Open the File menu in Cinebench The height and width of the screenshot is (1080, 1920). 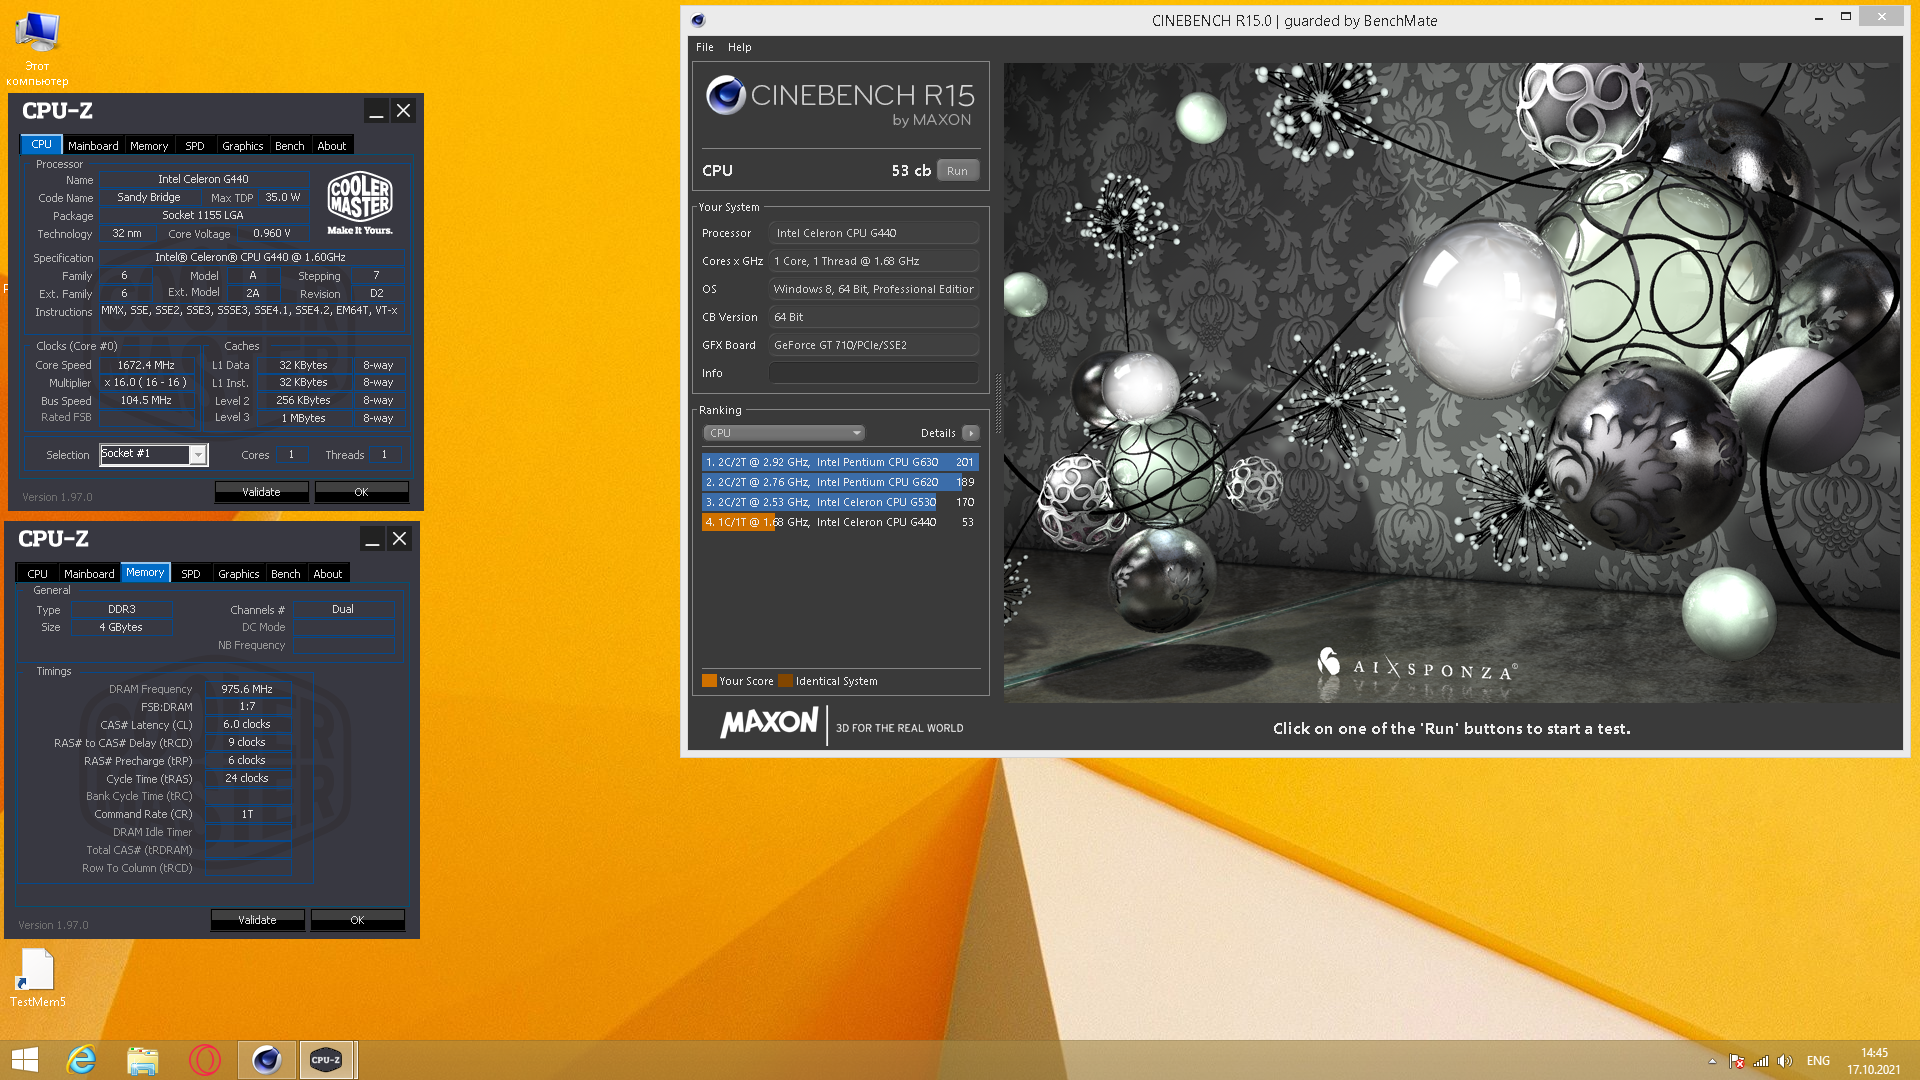(705, 47)
